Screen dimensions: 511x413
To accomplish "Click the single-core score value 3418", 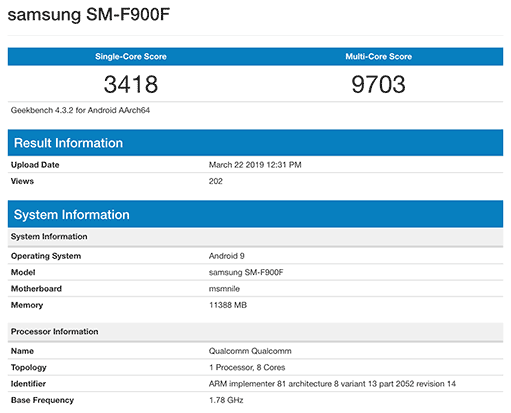I will pyautogui.click(x=131, y=84).
